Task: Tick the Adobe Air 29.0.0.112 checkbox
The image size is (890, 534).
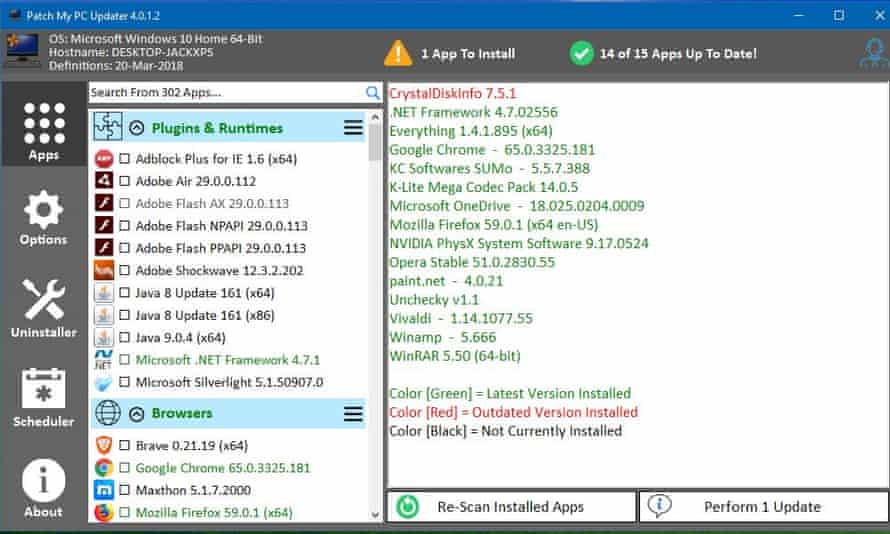Action: tap(125, 181)
